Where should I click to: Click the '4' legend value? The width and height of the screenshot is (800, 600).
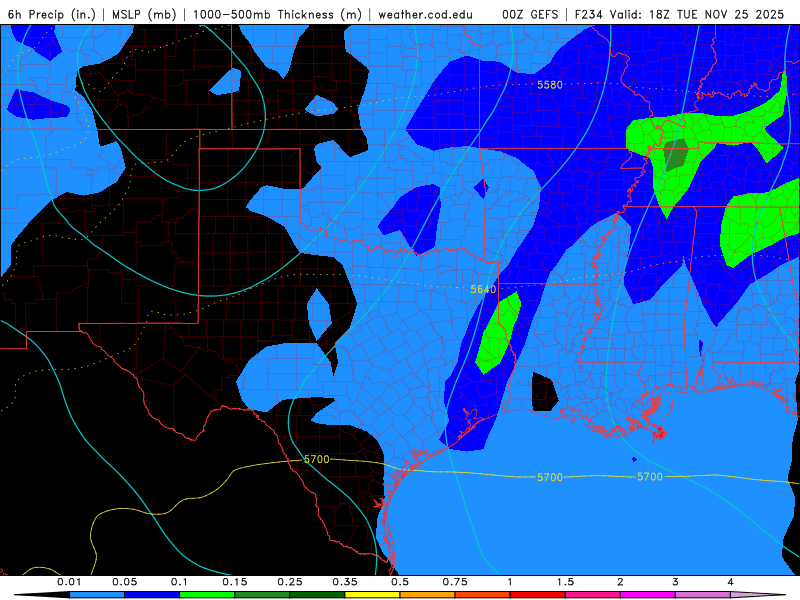[x=731, y=582]
